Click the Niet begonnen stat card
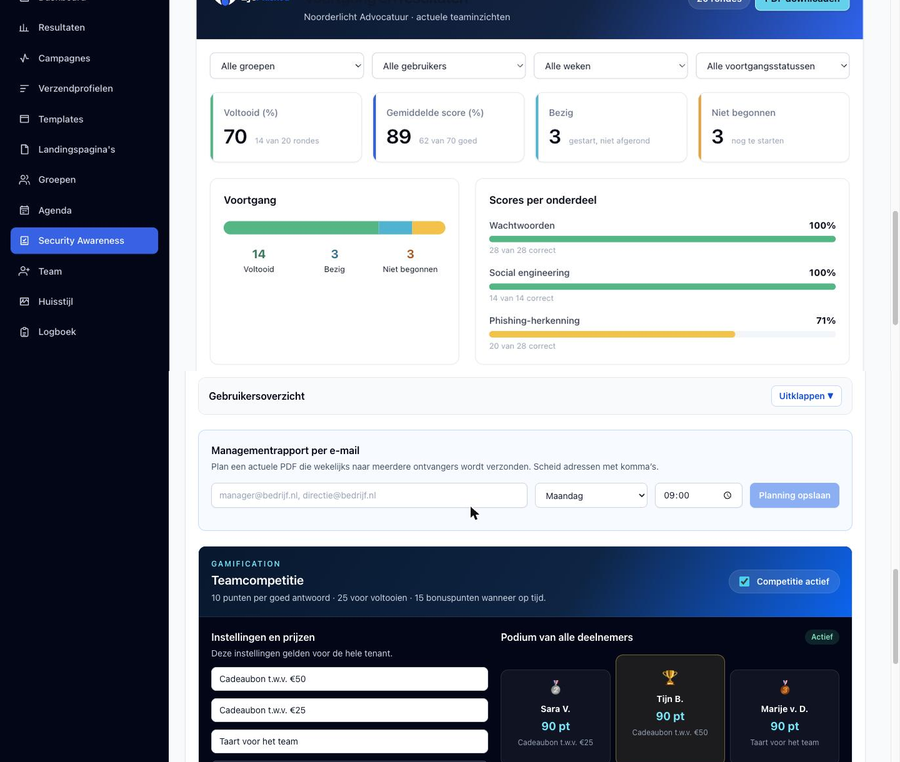This screenshot has height=762, width=900. (774, 127)
